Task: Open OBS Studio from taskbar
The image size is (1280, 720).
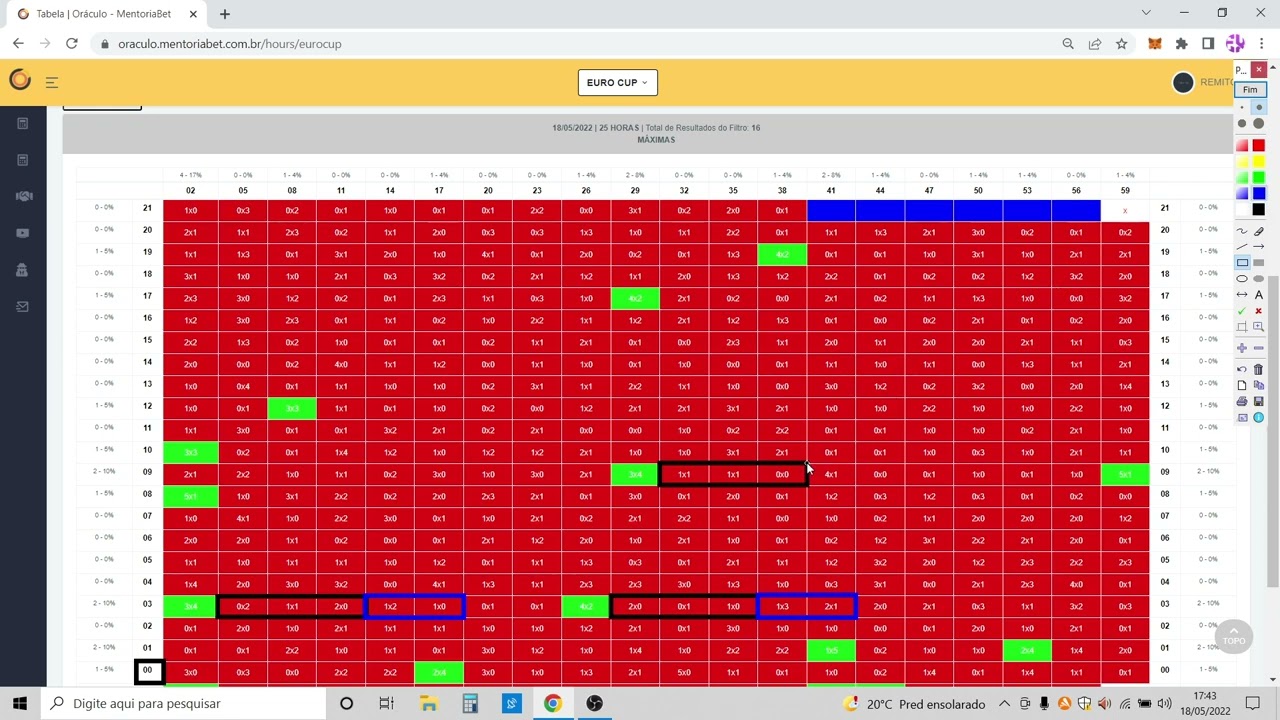Action: pos(595,704)
